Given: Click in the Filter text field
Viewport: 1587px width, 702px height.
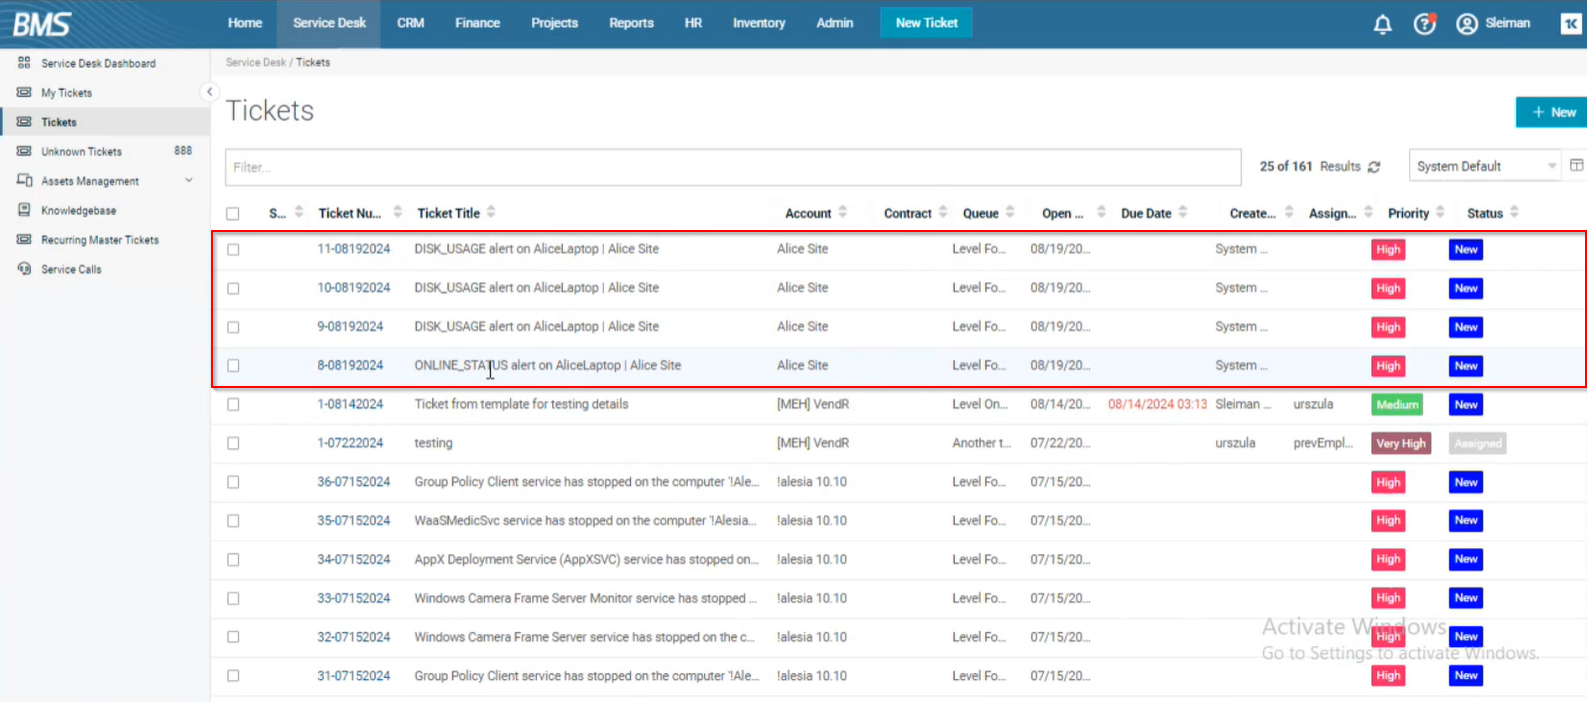Looking at the screenshot, I should (732, 167).
